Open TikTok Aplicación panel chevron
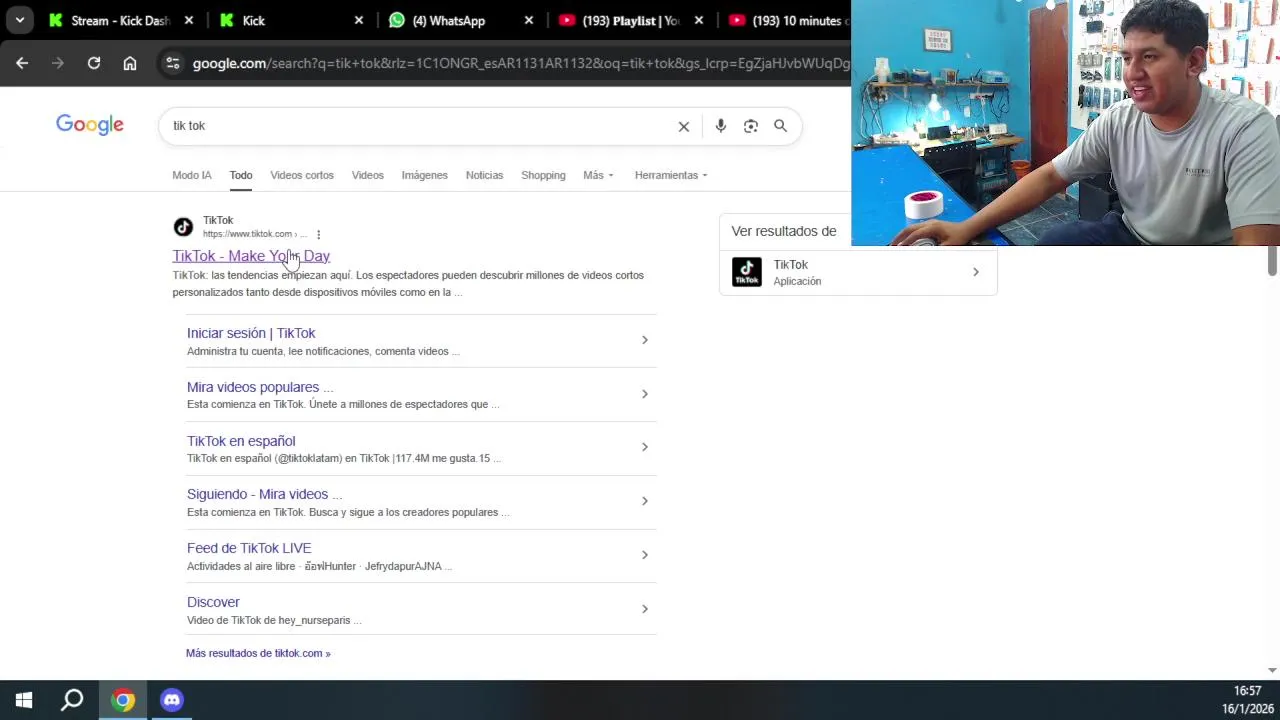Viewport: 1280px width, 720px height. (976, 272)
